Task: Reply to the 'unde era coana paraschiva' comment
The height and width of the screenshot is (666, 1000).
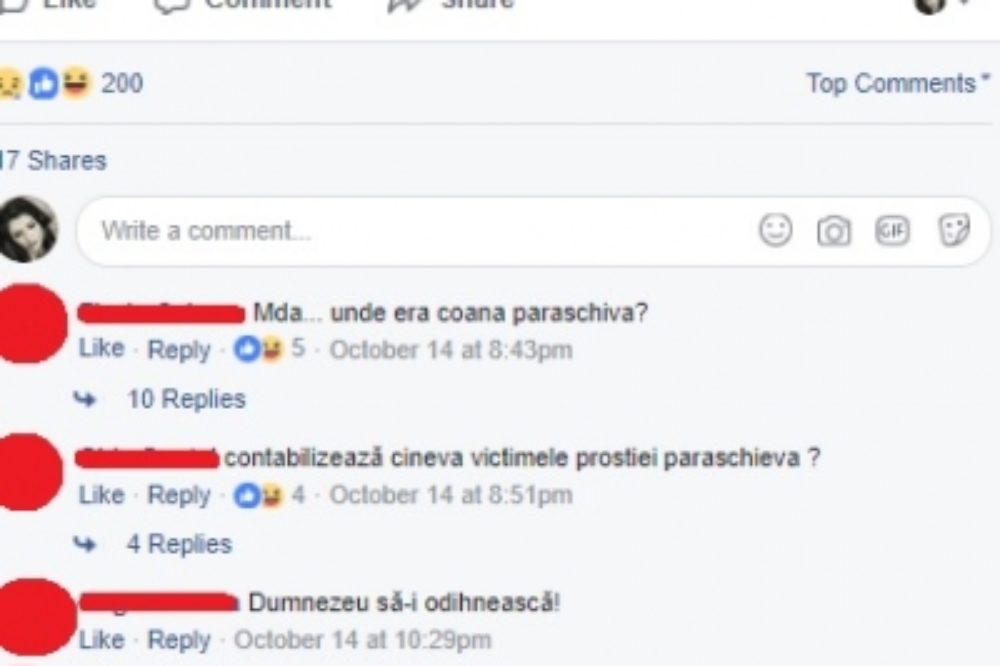Action: point(179,350)
